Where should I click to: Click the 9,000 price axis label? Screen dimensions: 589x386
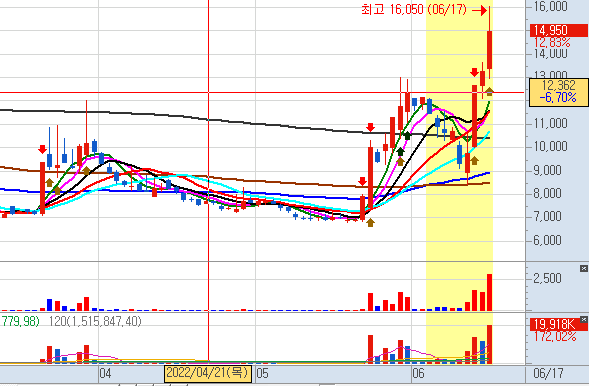pos(547,170)
